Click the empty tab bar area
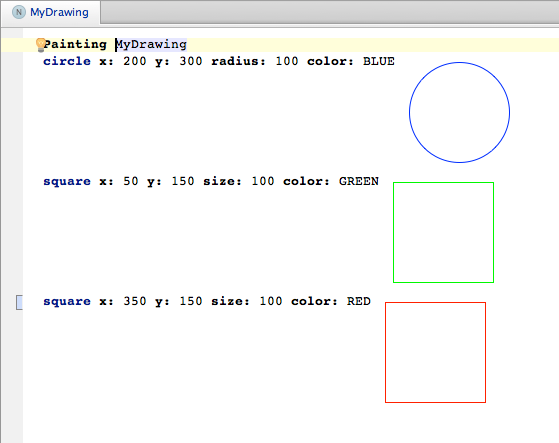559x443 pixels. 329,12
